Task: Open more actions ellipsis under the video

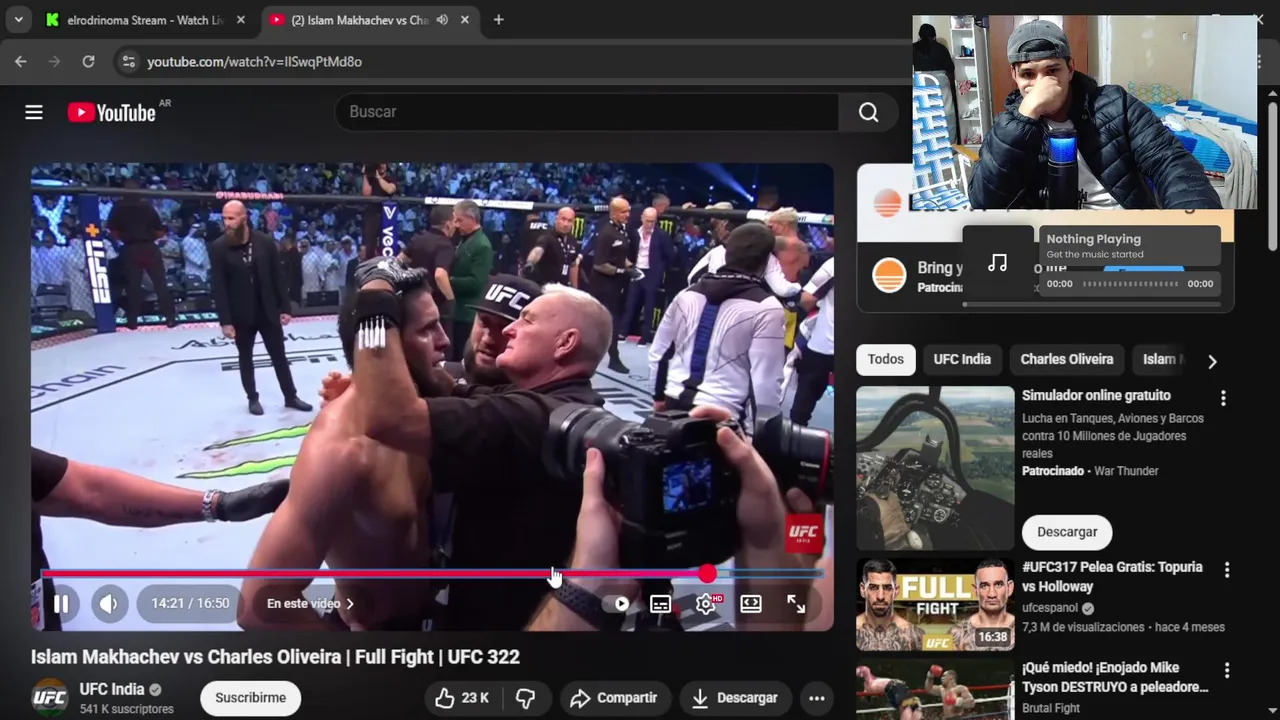Action: 817,698
